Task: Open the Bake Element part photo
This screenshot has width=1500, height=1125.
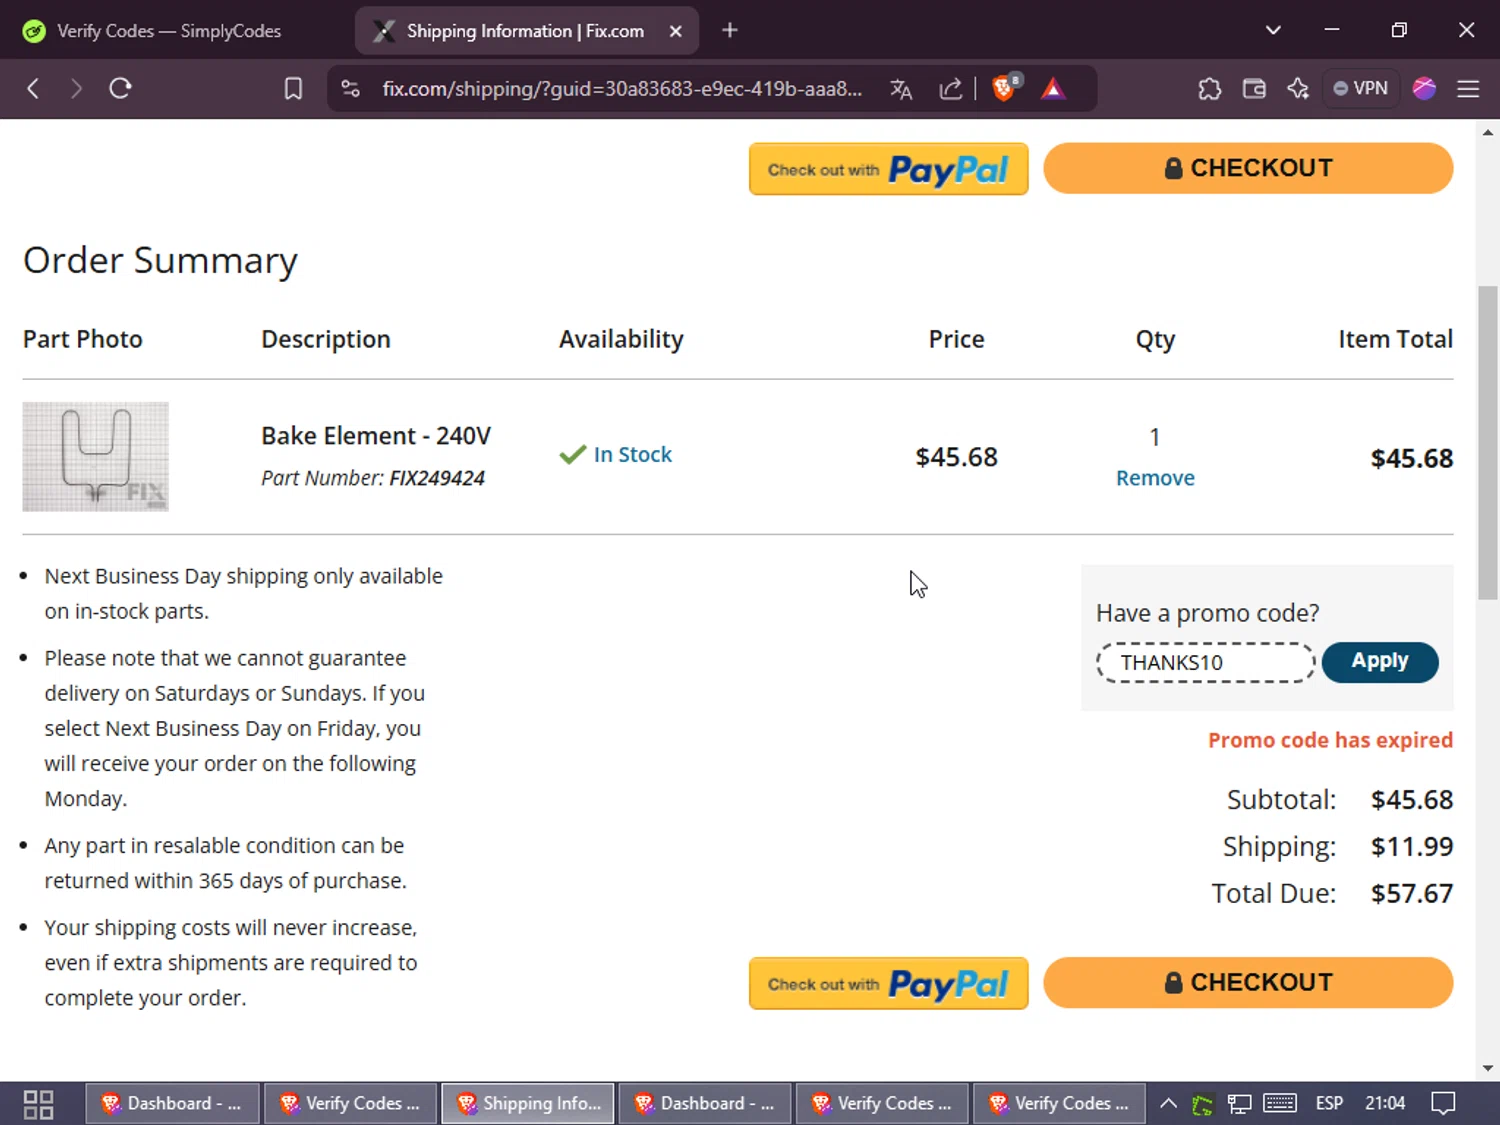Action: tap(96, 457)
